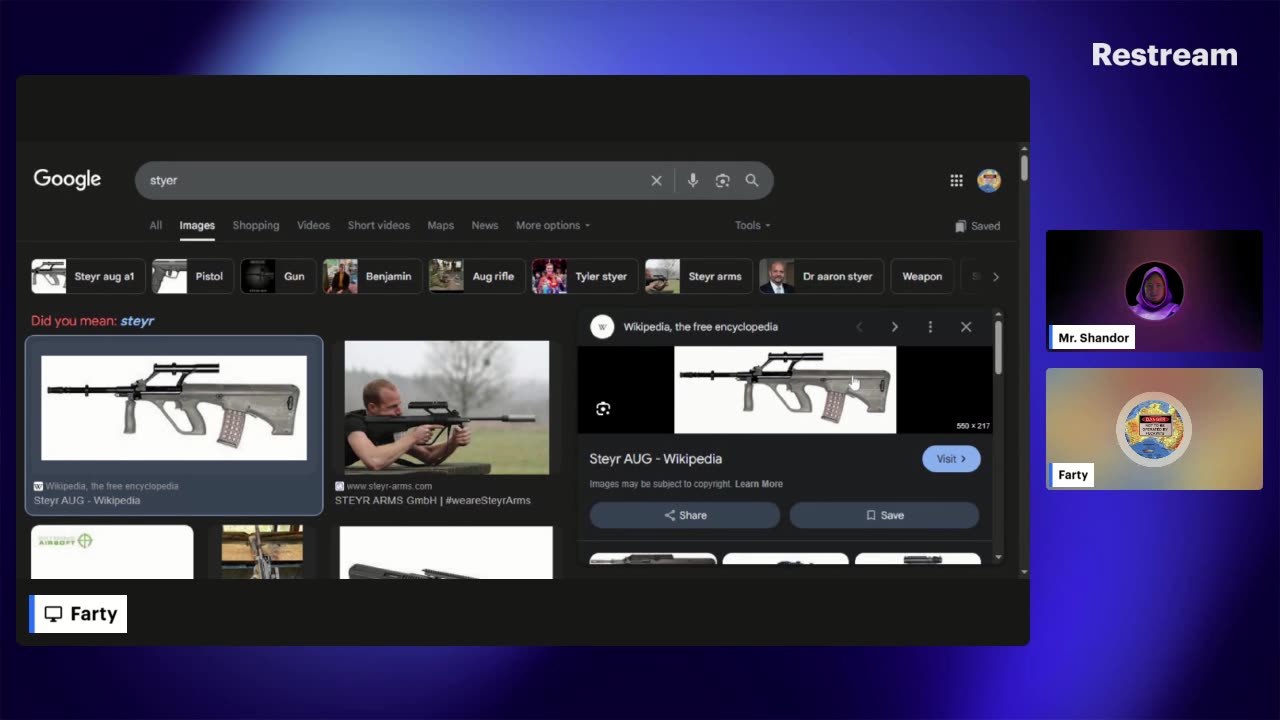Click Wikipedia source icon in preview header

tap(602, 327)
